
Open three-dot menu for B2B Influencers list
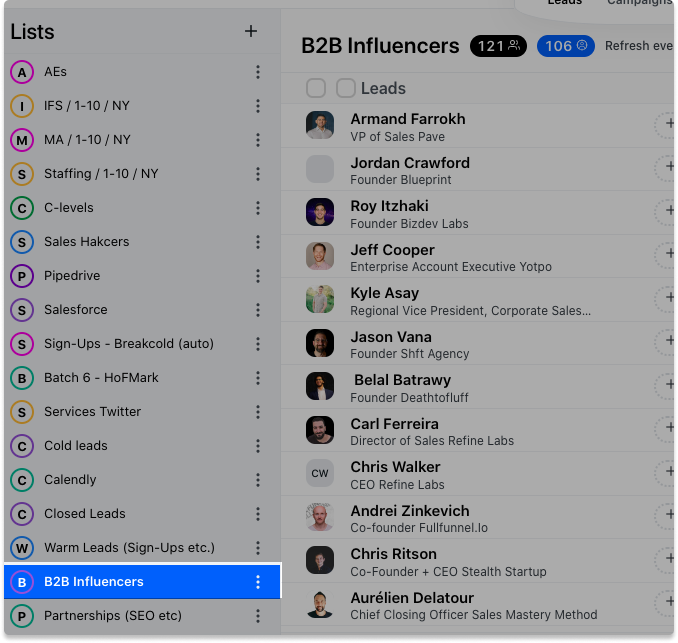click(258, 582)
